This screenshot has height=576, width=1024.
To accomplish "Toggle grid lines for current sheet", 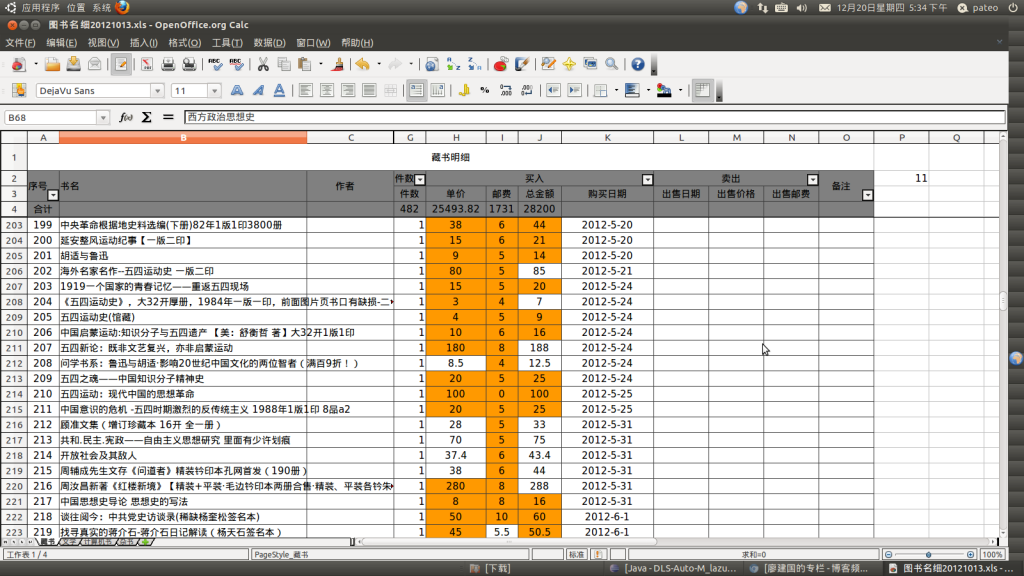I will pos(702,90).
